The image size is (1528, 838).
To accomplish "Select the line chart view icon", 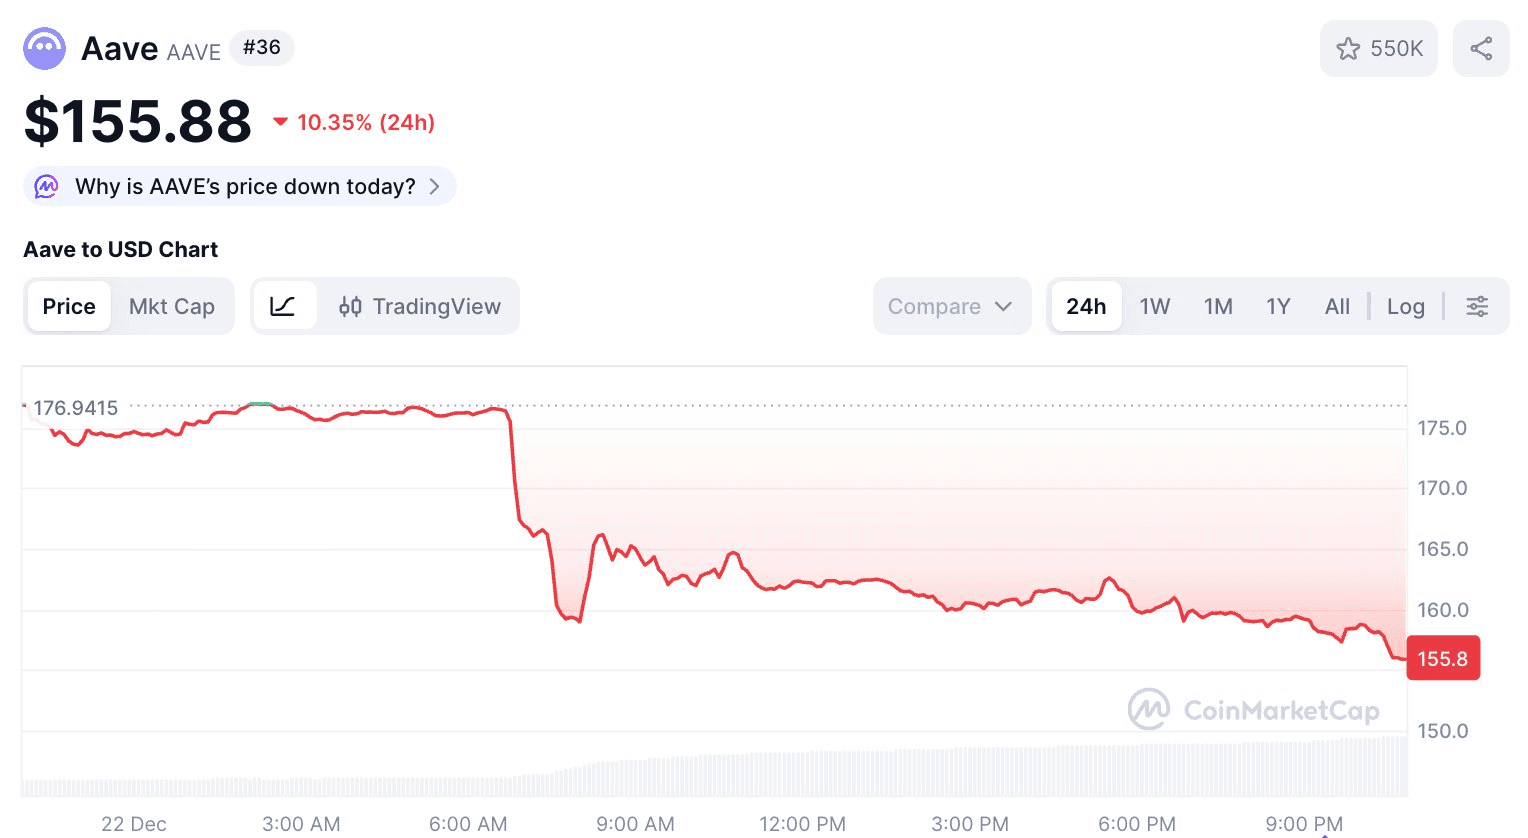I will click(284, 306).
